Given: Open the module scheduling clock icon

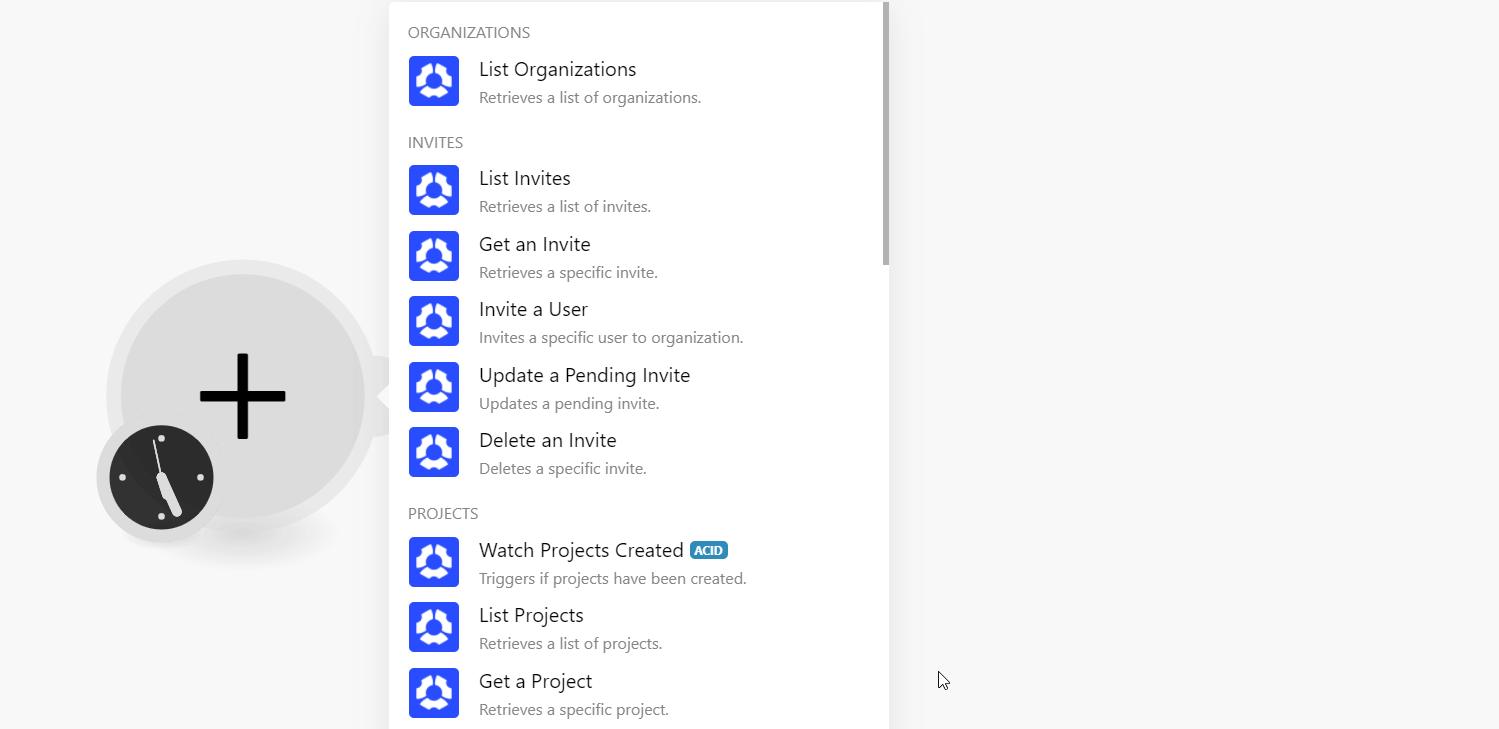Looking at the screenshot, I should point(161,477).
